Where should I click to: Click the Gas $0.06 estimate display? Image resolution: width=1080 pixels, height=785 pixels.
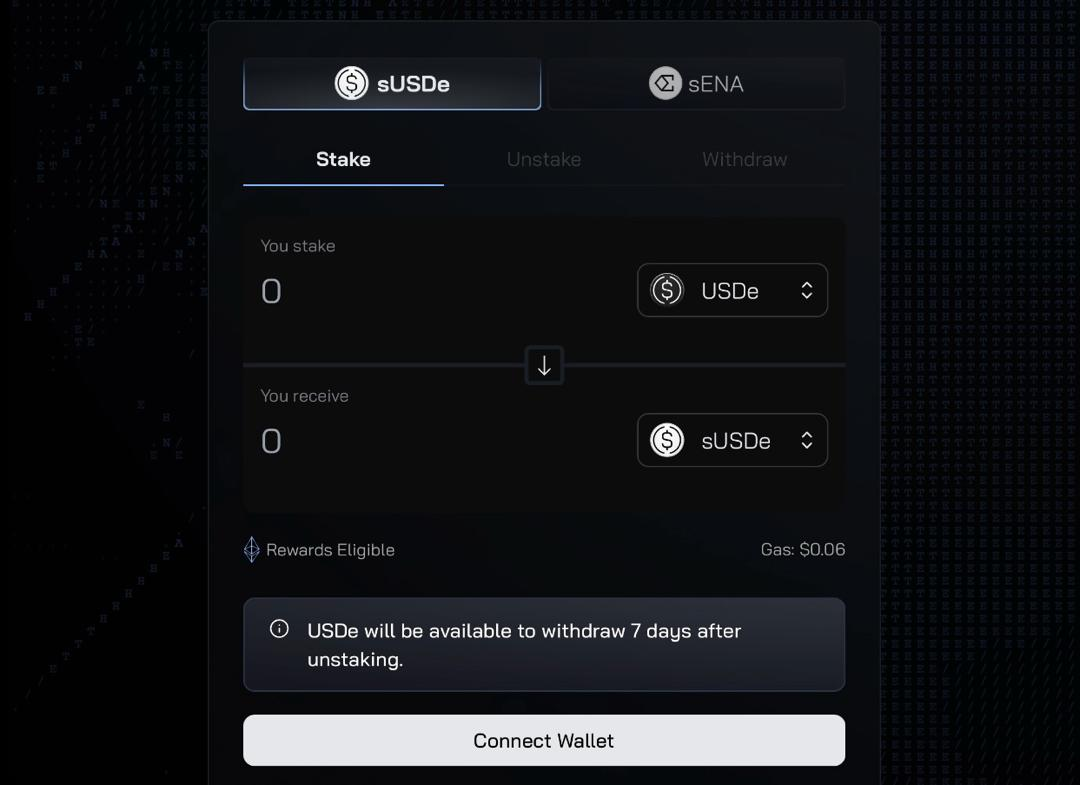click(x=802, y=549)
